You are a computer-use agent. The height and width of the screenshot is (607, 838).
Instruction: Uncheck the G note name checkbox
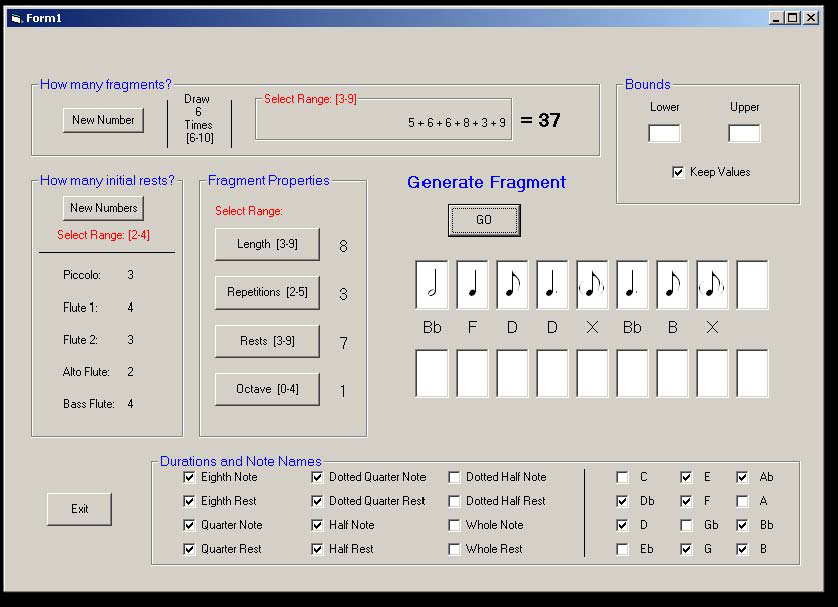tap(687, 549)
